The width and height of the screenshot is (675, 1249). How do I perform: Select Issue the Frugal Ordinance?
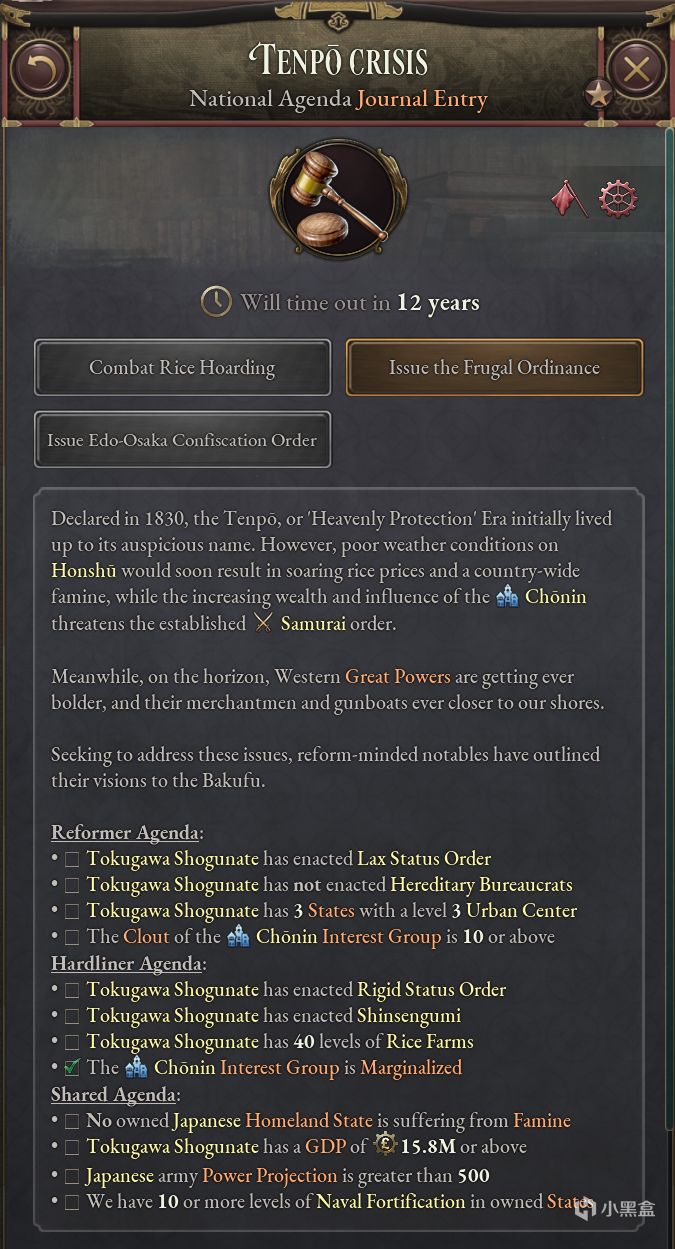coord(494,368)
